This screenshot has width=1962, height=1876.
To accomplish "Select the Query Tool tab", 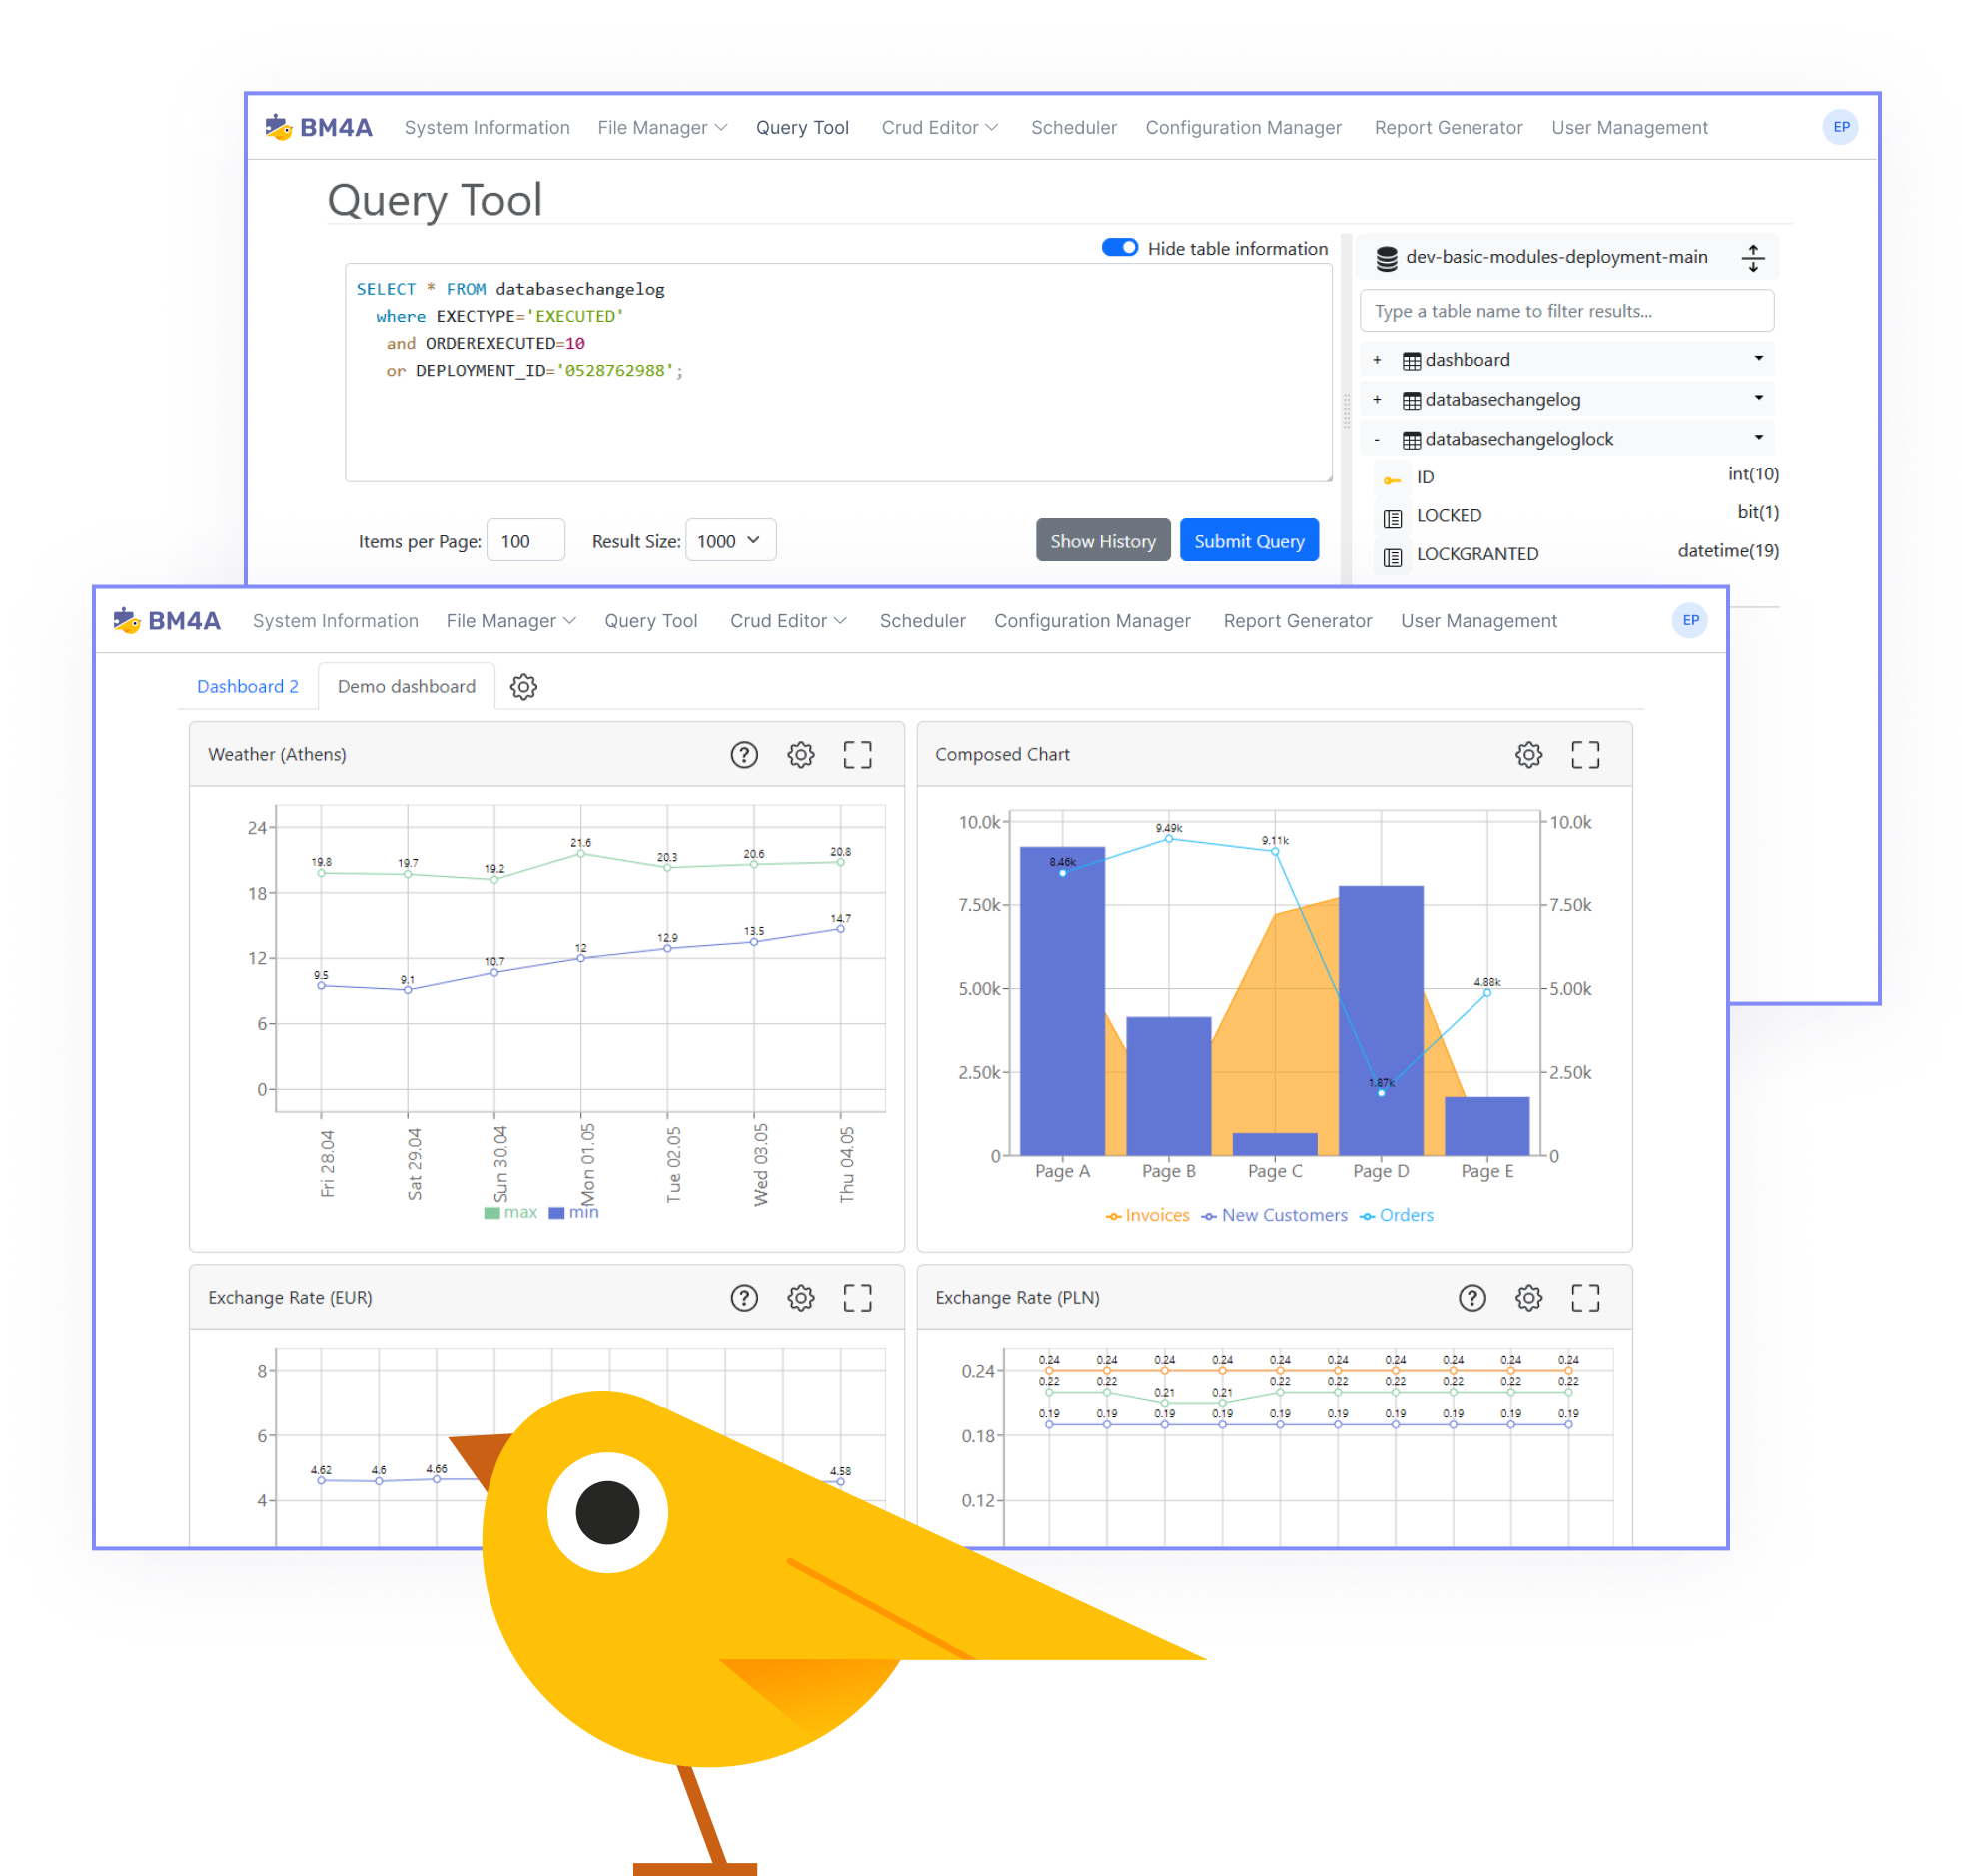I will [x=776, y=128].
